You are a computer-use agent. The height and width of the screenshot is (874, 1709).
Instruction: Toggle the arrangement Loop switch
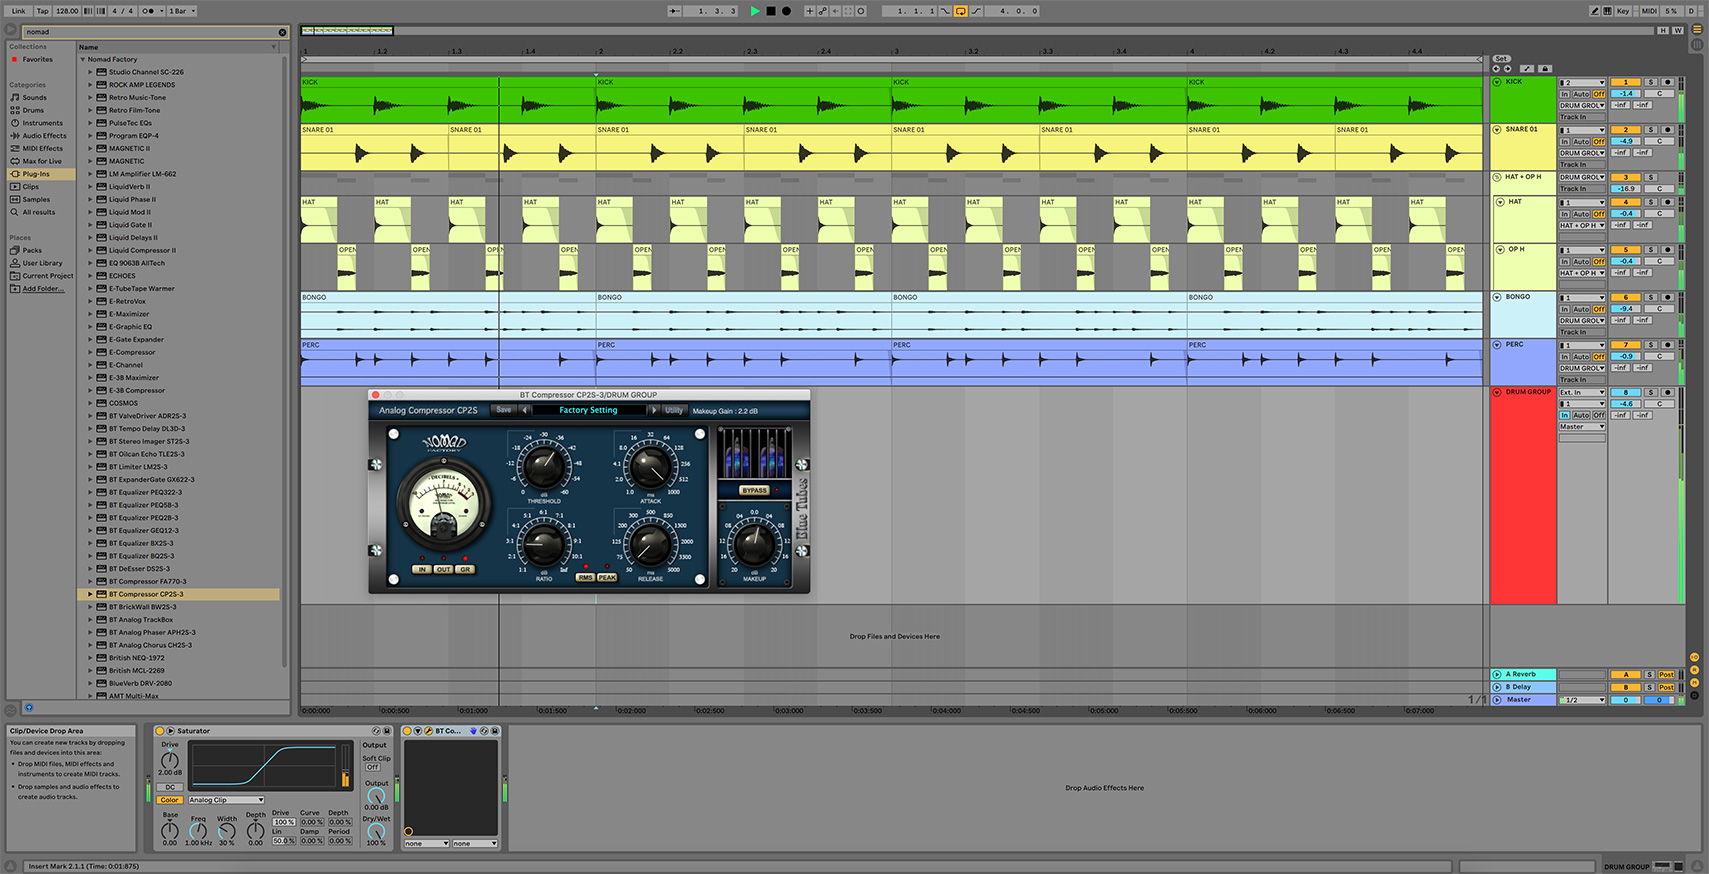960,11
